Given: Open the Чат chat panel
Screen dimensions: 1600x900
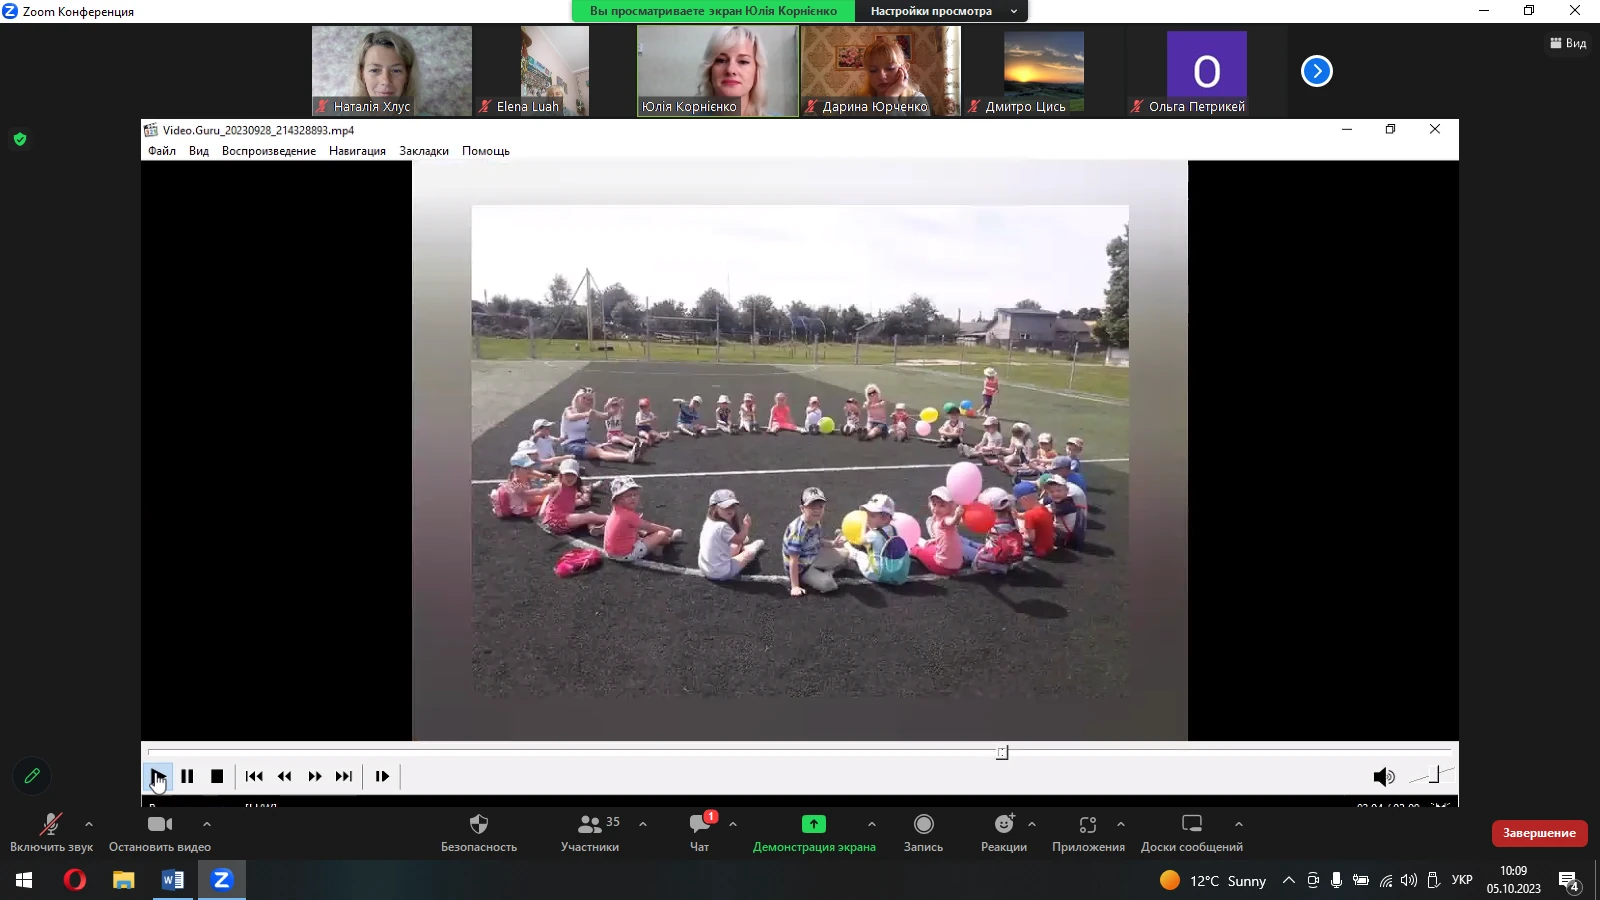Looking at the screenshot, I should (x=700, y=833).
